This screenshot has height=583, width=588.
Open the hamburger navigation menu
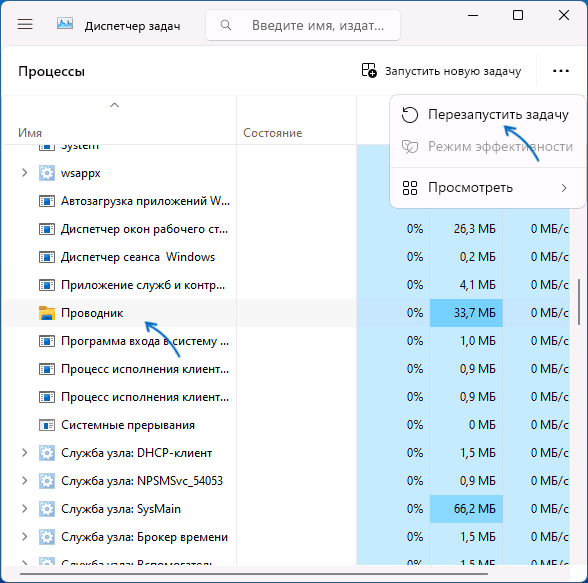click(25, 24)
